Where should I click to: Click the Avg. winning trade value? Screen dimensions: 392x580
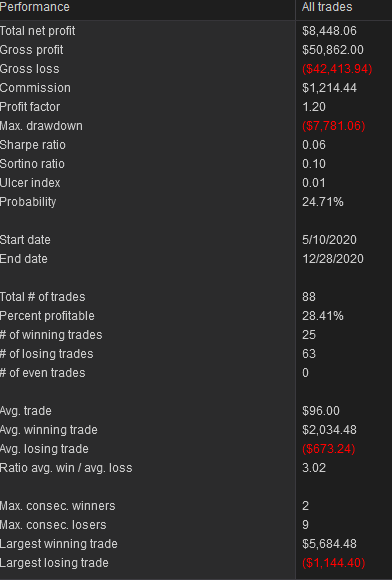(329, 429)
